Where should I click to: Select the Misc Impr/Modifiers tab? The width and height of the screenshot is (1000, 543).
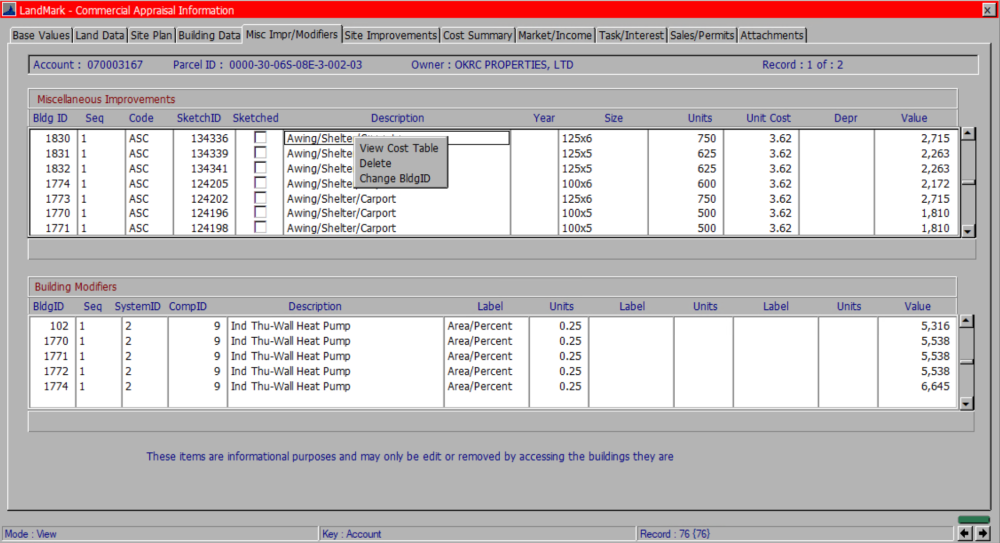(292, 34)
